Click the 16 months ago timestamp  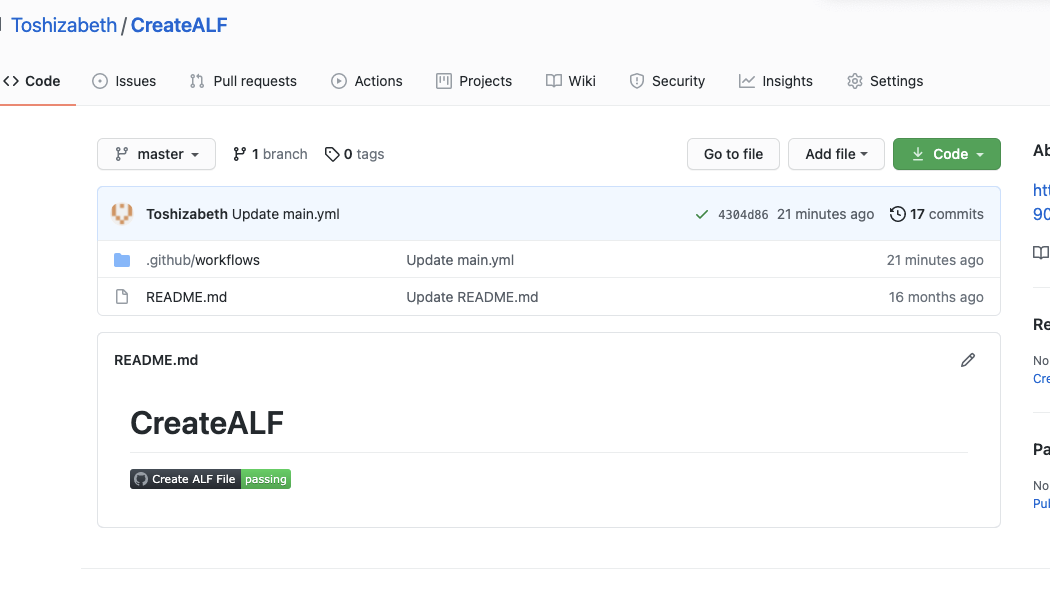pos(936,297)
